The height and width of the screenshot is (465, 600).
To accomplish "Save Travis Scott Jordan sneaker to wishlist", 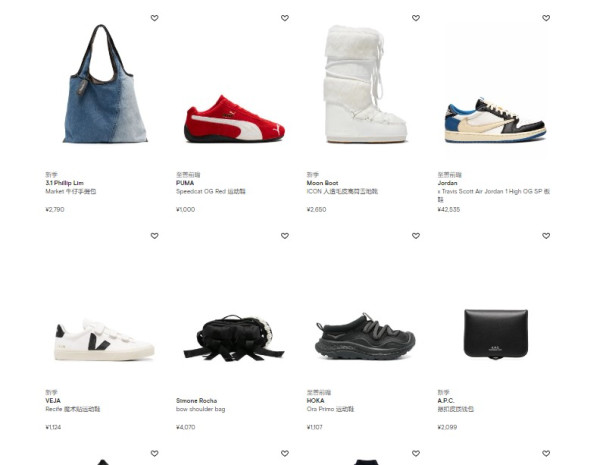I will (x=546, y=18).
